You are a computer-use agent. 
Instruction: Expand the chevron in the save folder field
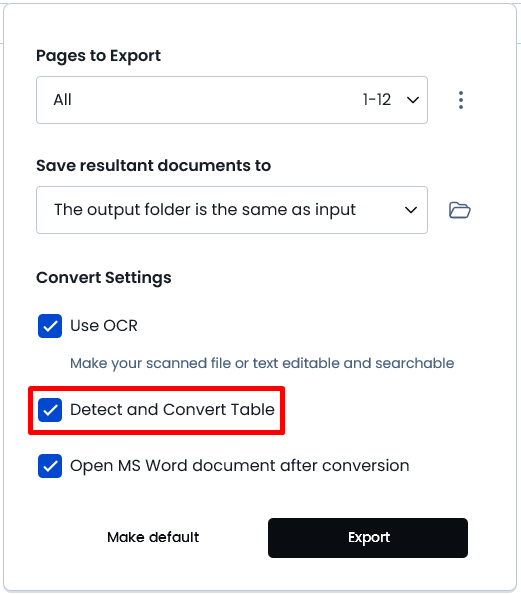click(411, 210)
